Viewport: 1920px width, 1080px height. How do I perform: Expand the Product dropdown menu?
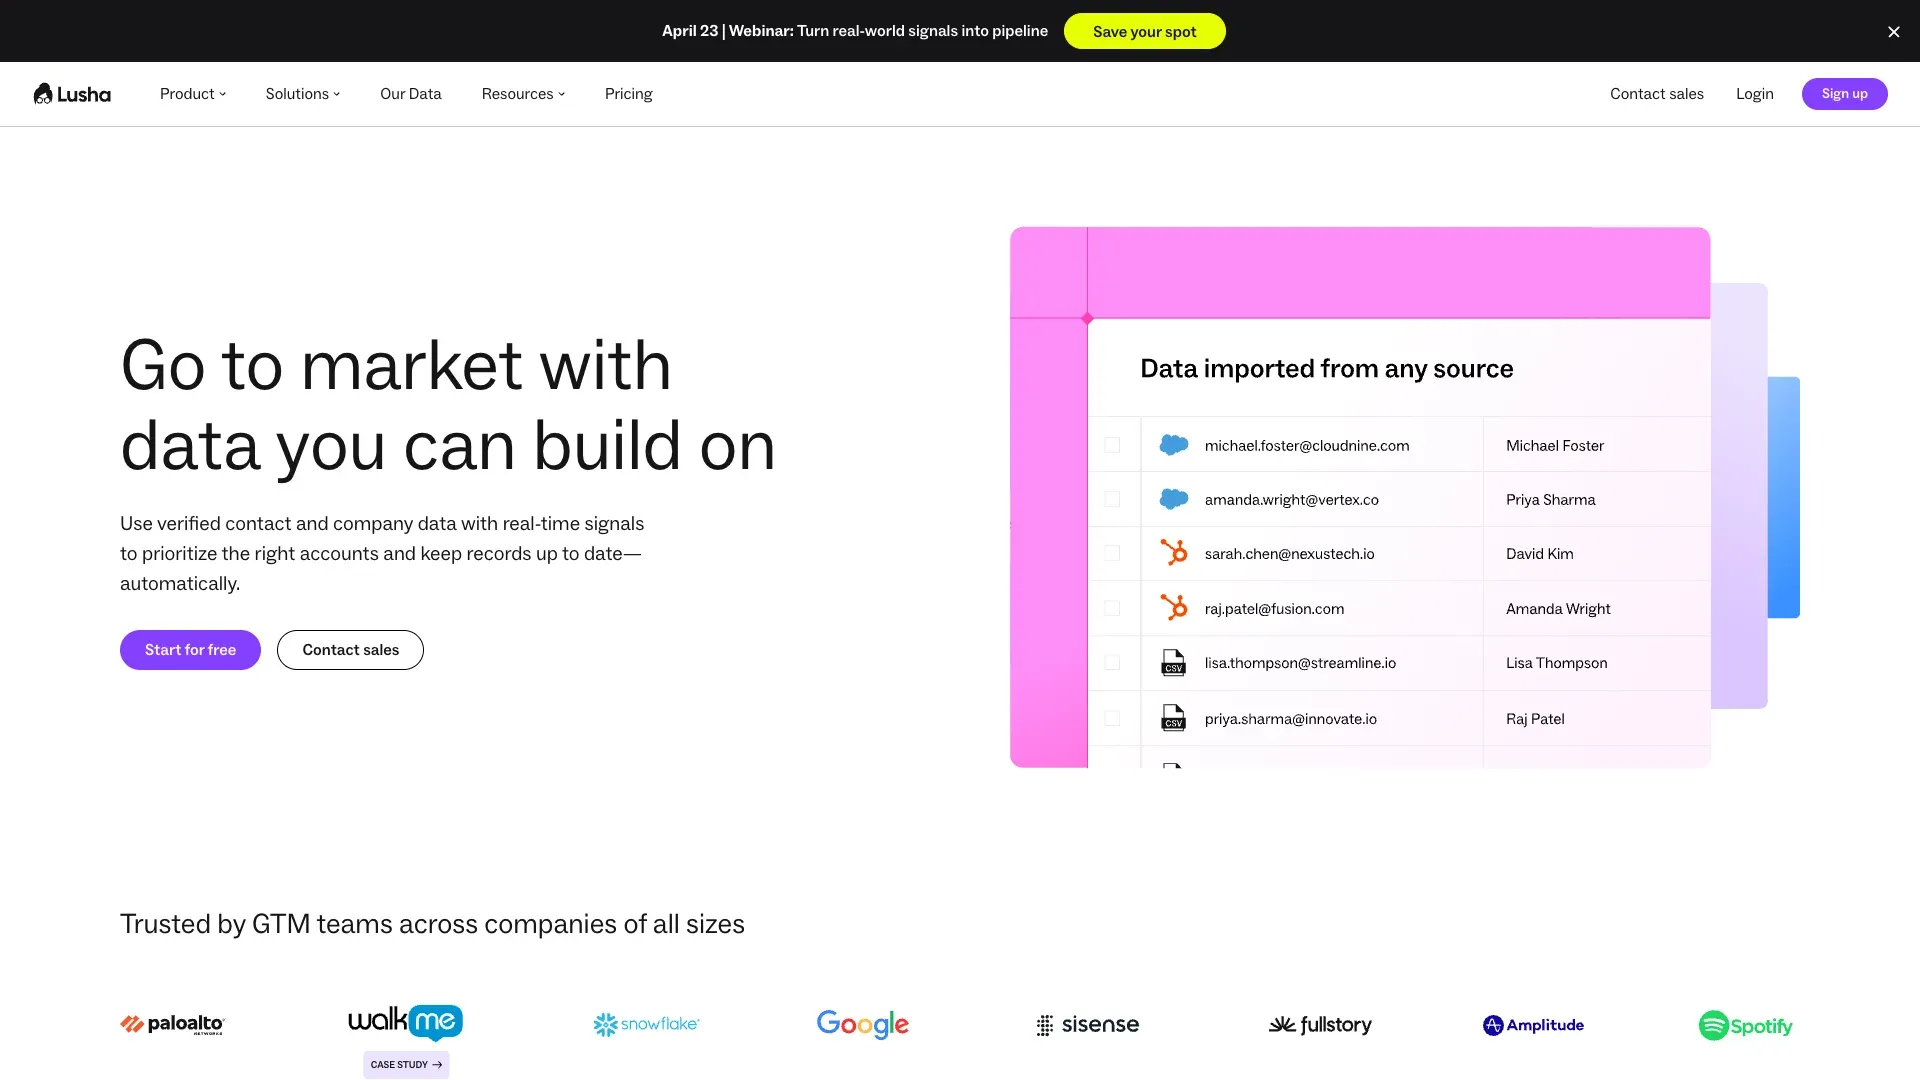[193, 94]
